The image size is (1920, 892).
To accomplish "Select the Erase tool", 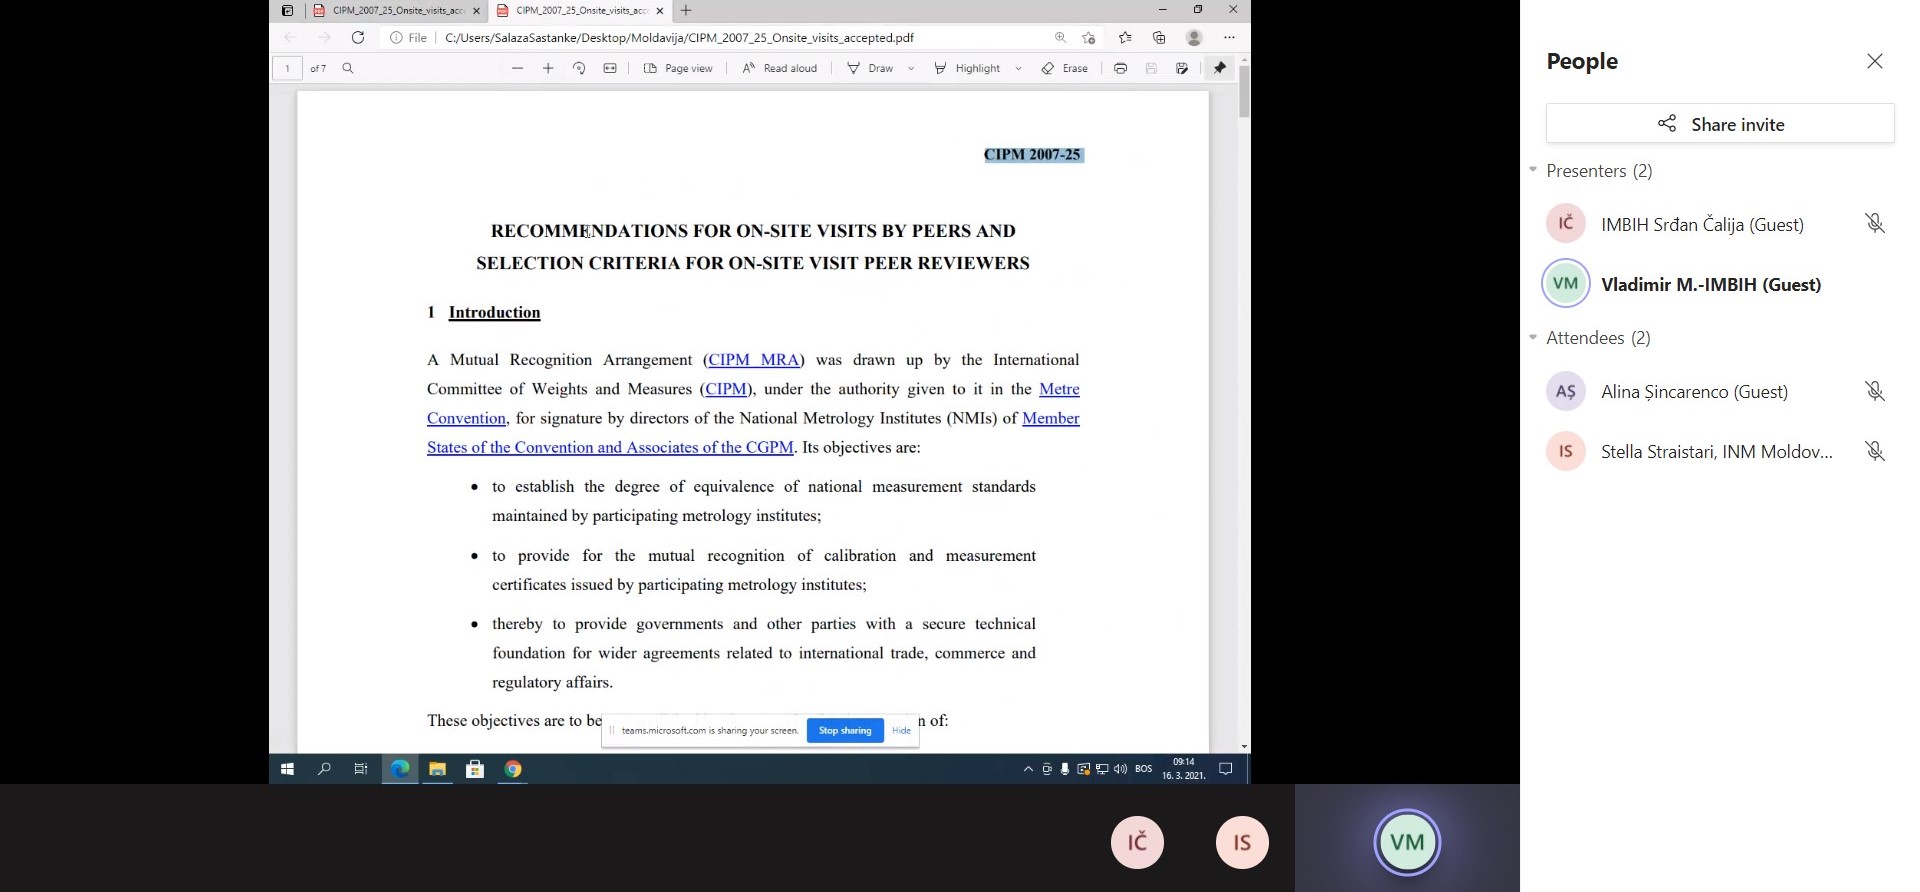I will coord(1065,68).
